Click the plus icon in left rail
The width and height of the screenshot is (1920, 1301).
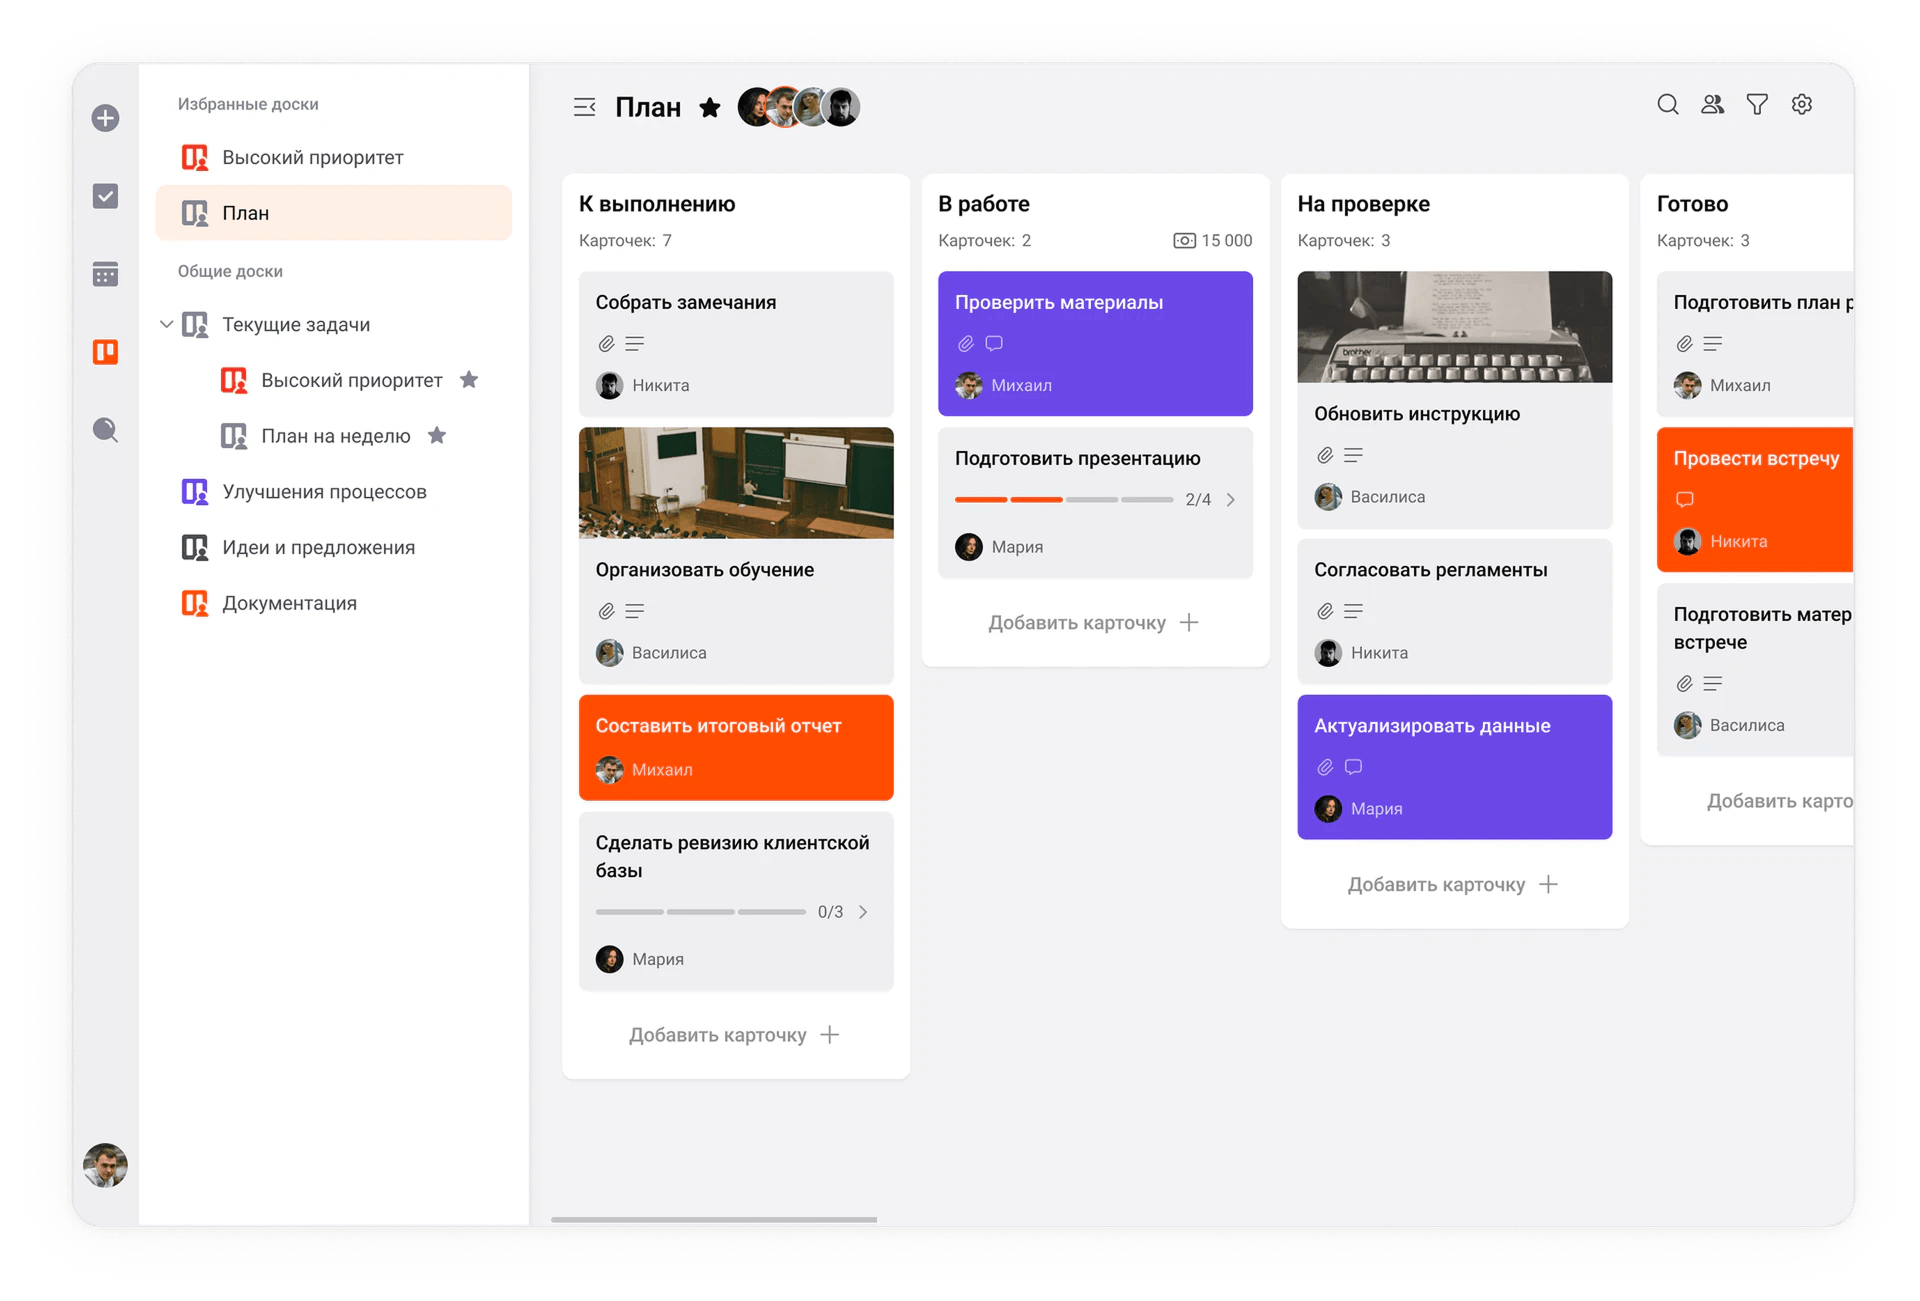click(x=105, y=118)
